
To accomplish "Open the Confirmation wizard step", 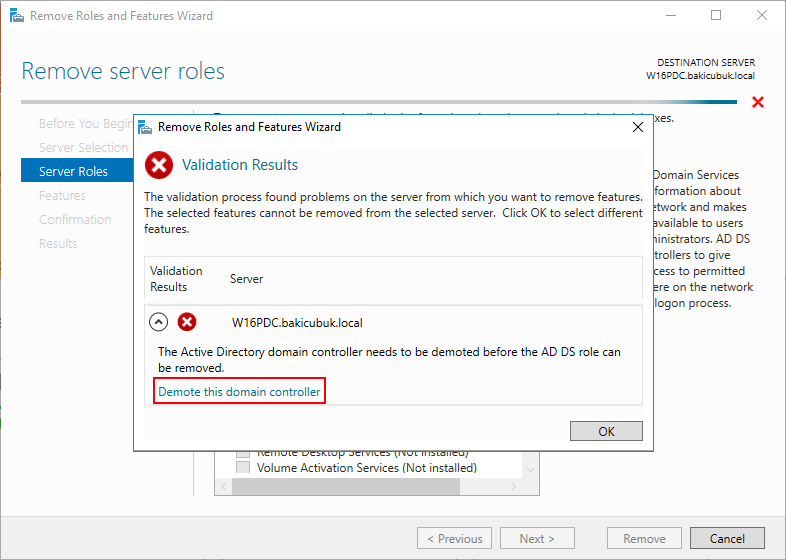I will coord(75,220).
